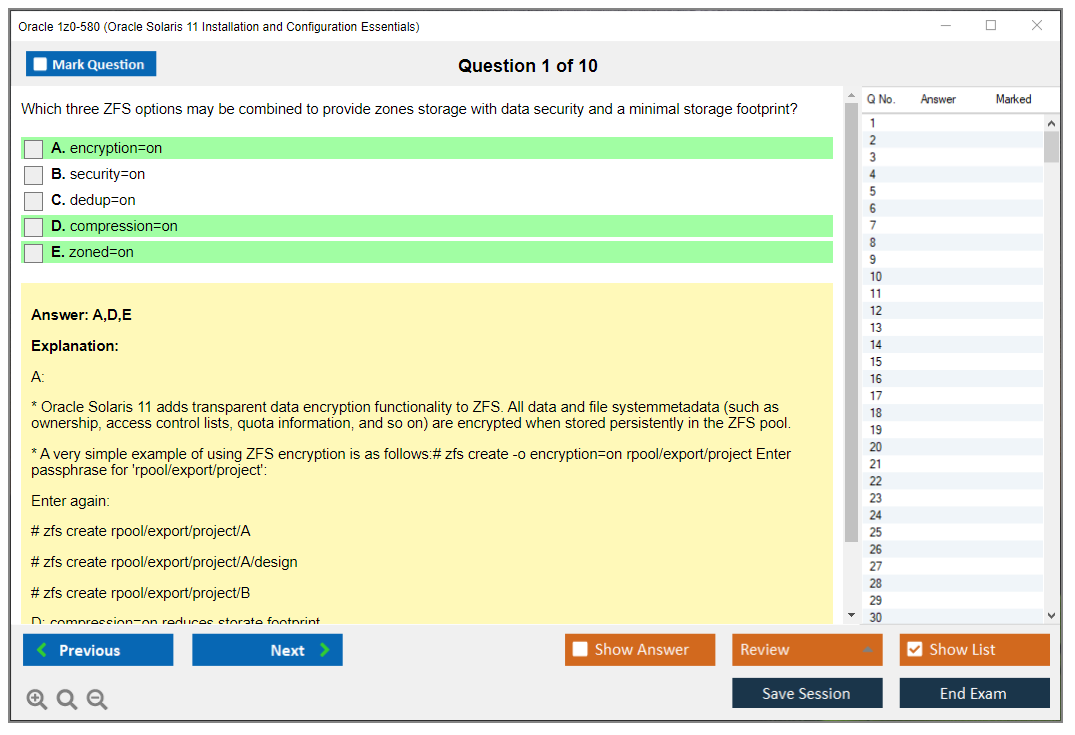Click the green right arrow on Next
The height and width of the screenshot is (735, 1075).
pyautogui.click(x=325, y=650)
